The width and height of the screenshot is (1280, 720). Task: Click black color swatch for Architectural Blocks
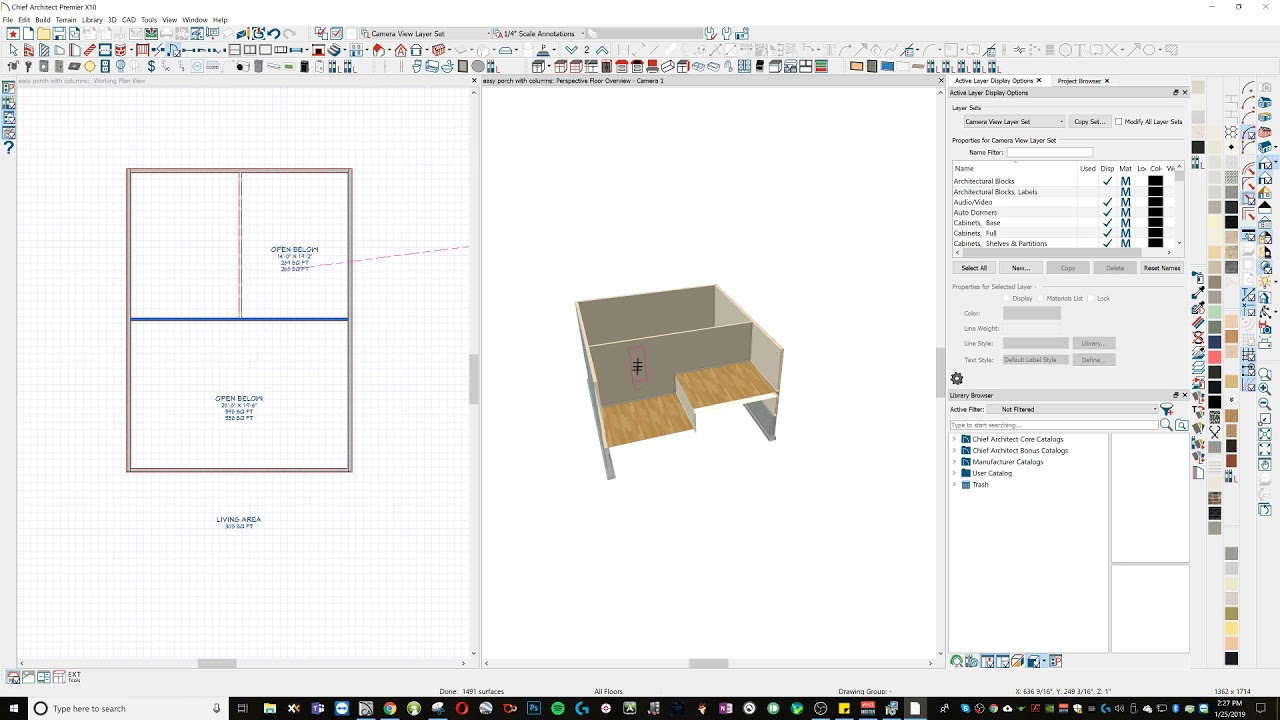1155,181
